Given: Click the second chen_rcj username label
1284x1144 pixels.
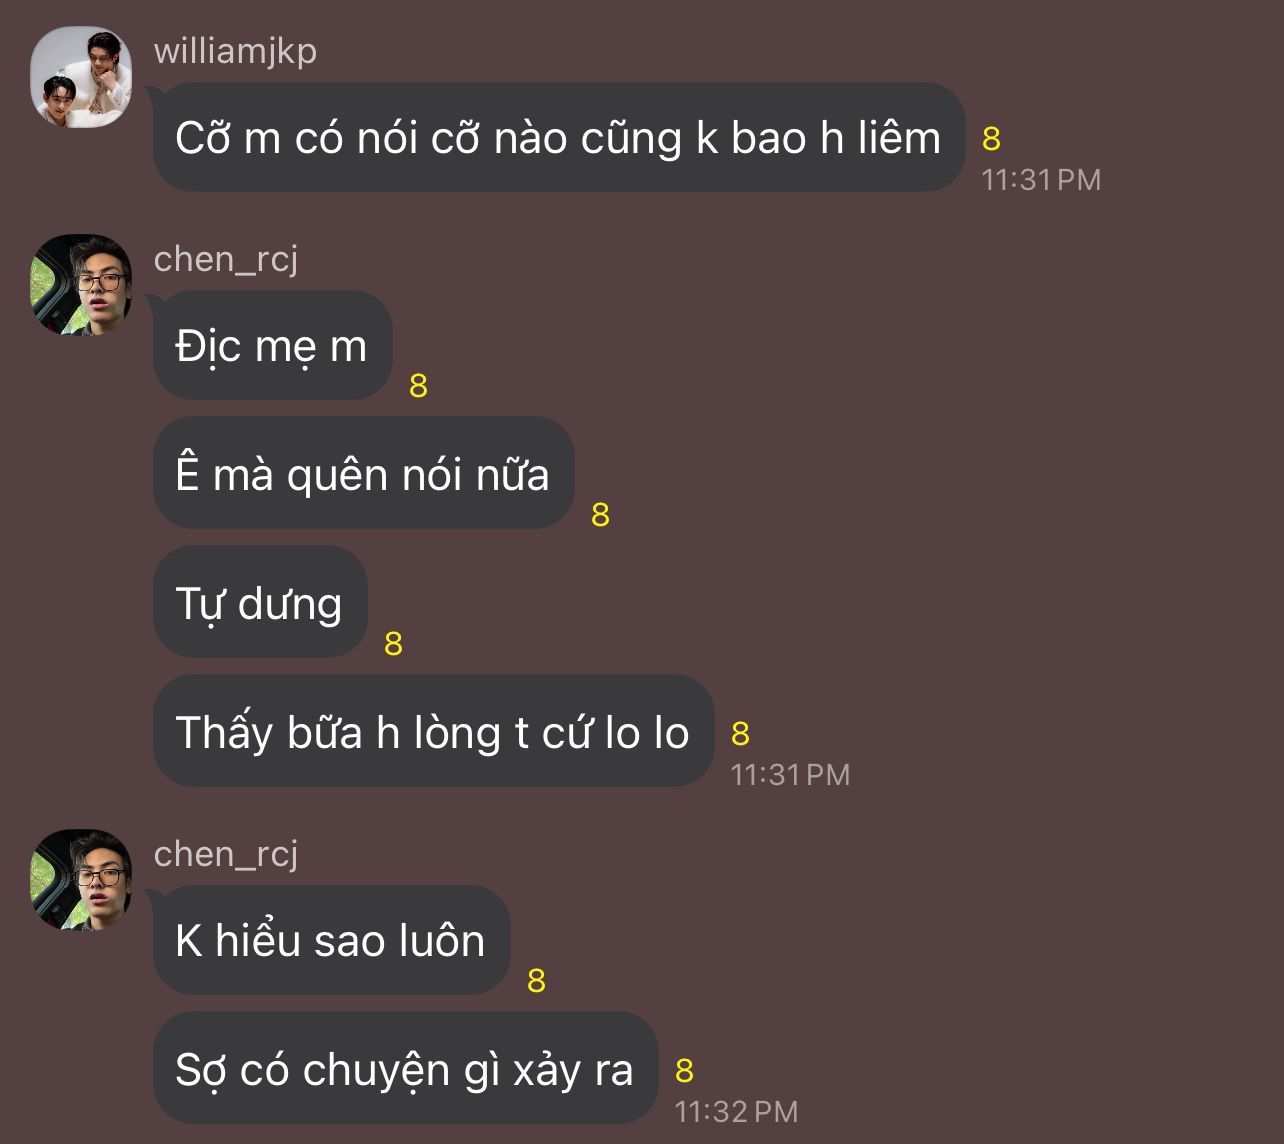Looking at the screenshot, I should click(226, 854).
